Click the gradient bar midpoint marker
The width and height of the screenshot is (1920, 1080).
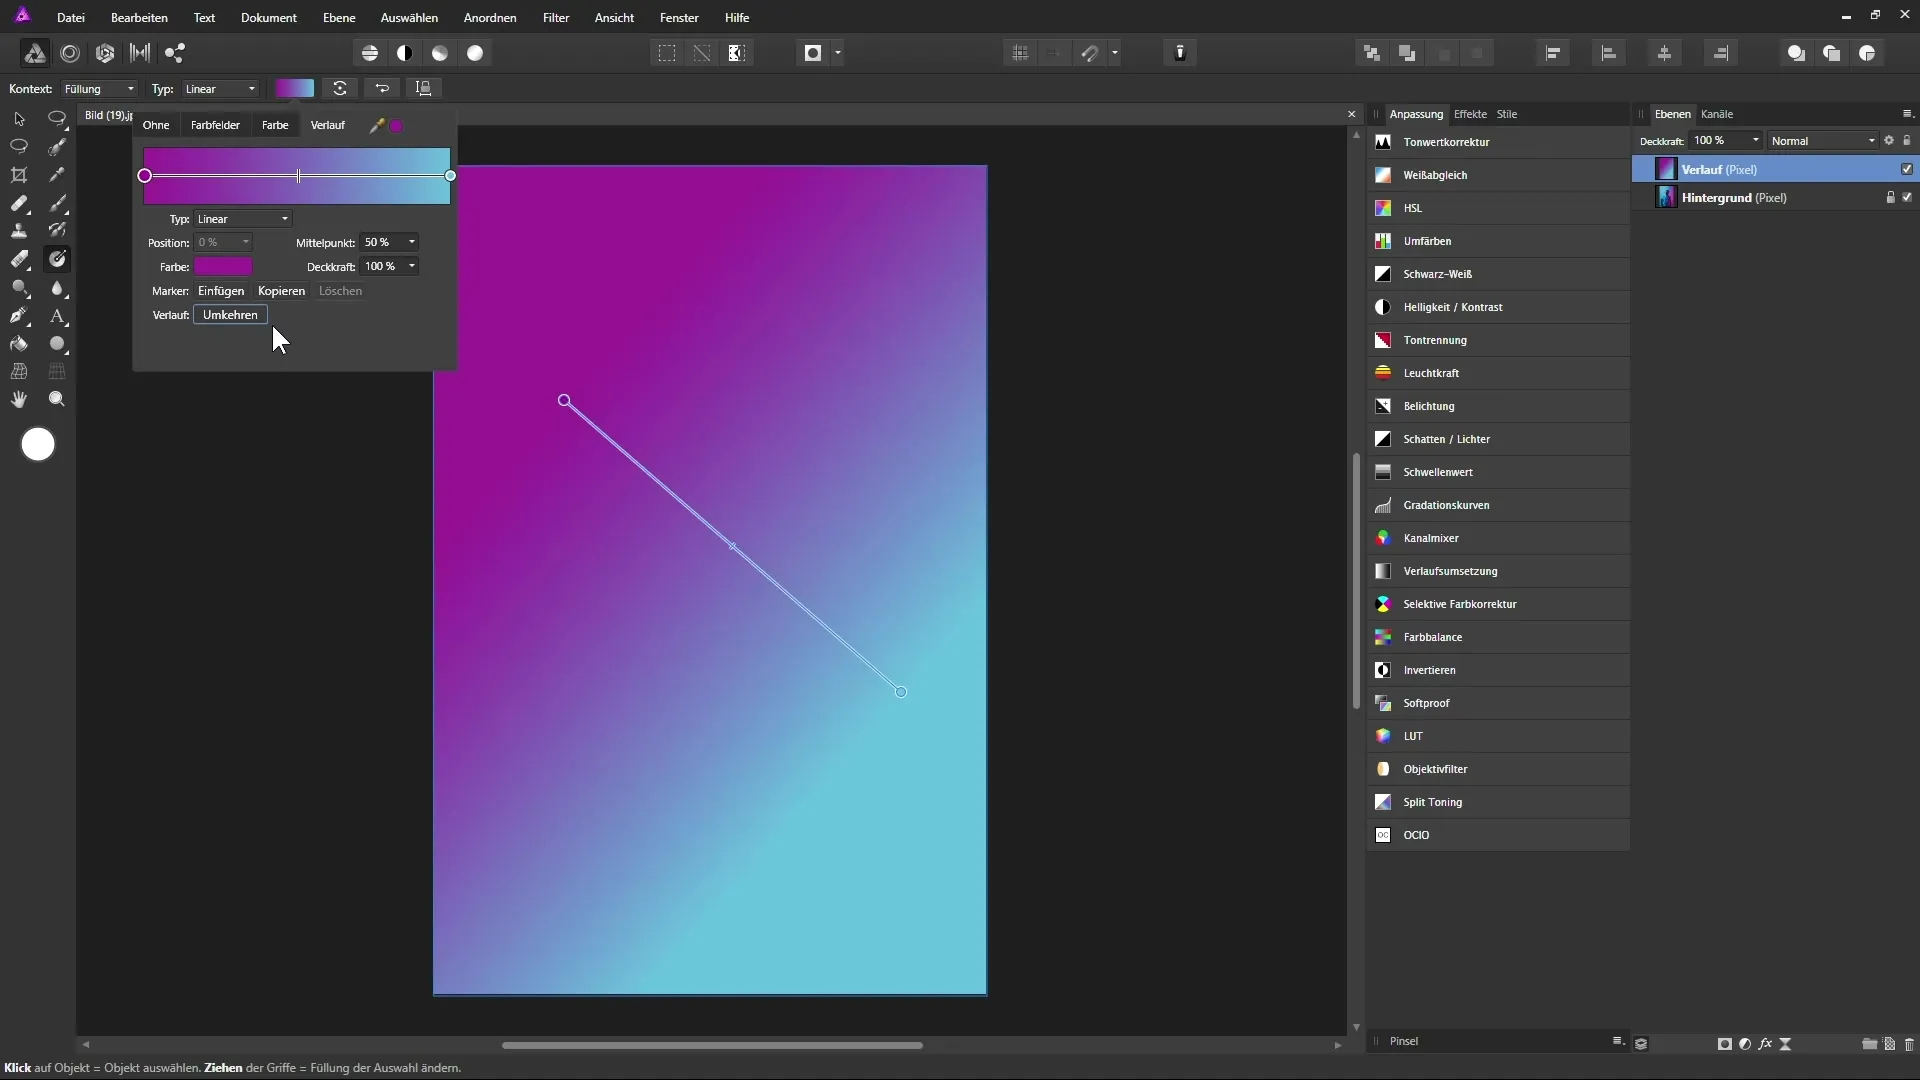point(298,176)
